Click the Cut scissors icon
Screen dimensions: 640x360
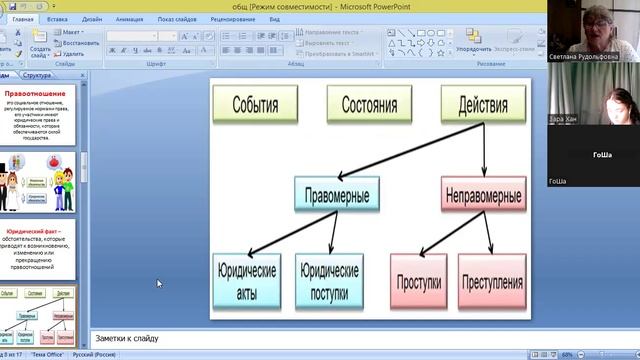(x=18, y=33)
